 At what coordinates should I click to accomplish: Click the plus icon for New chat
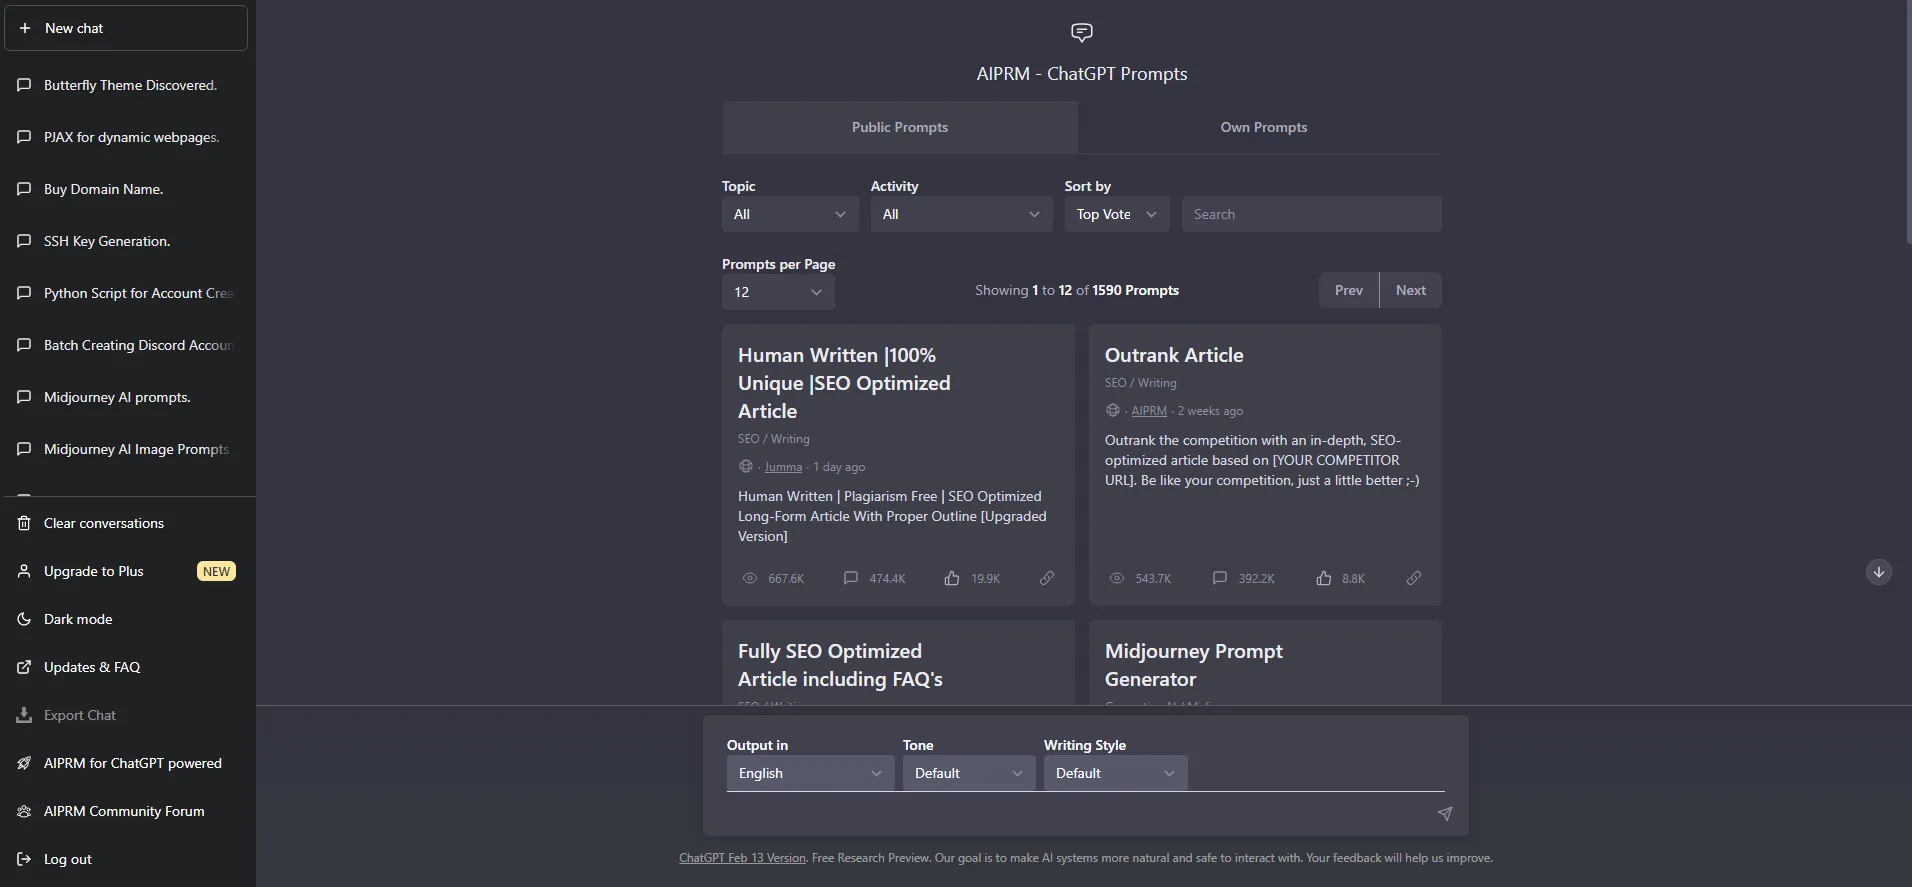(25, 28)
